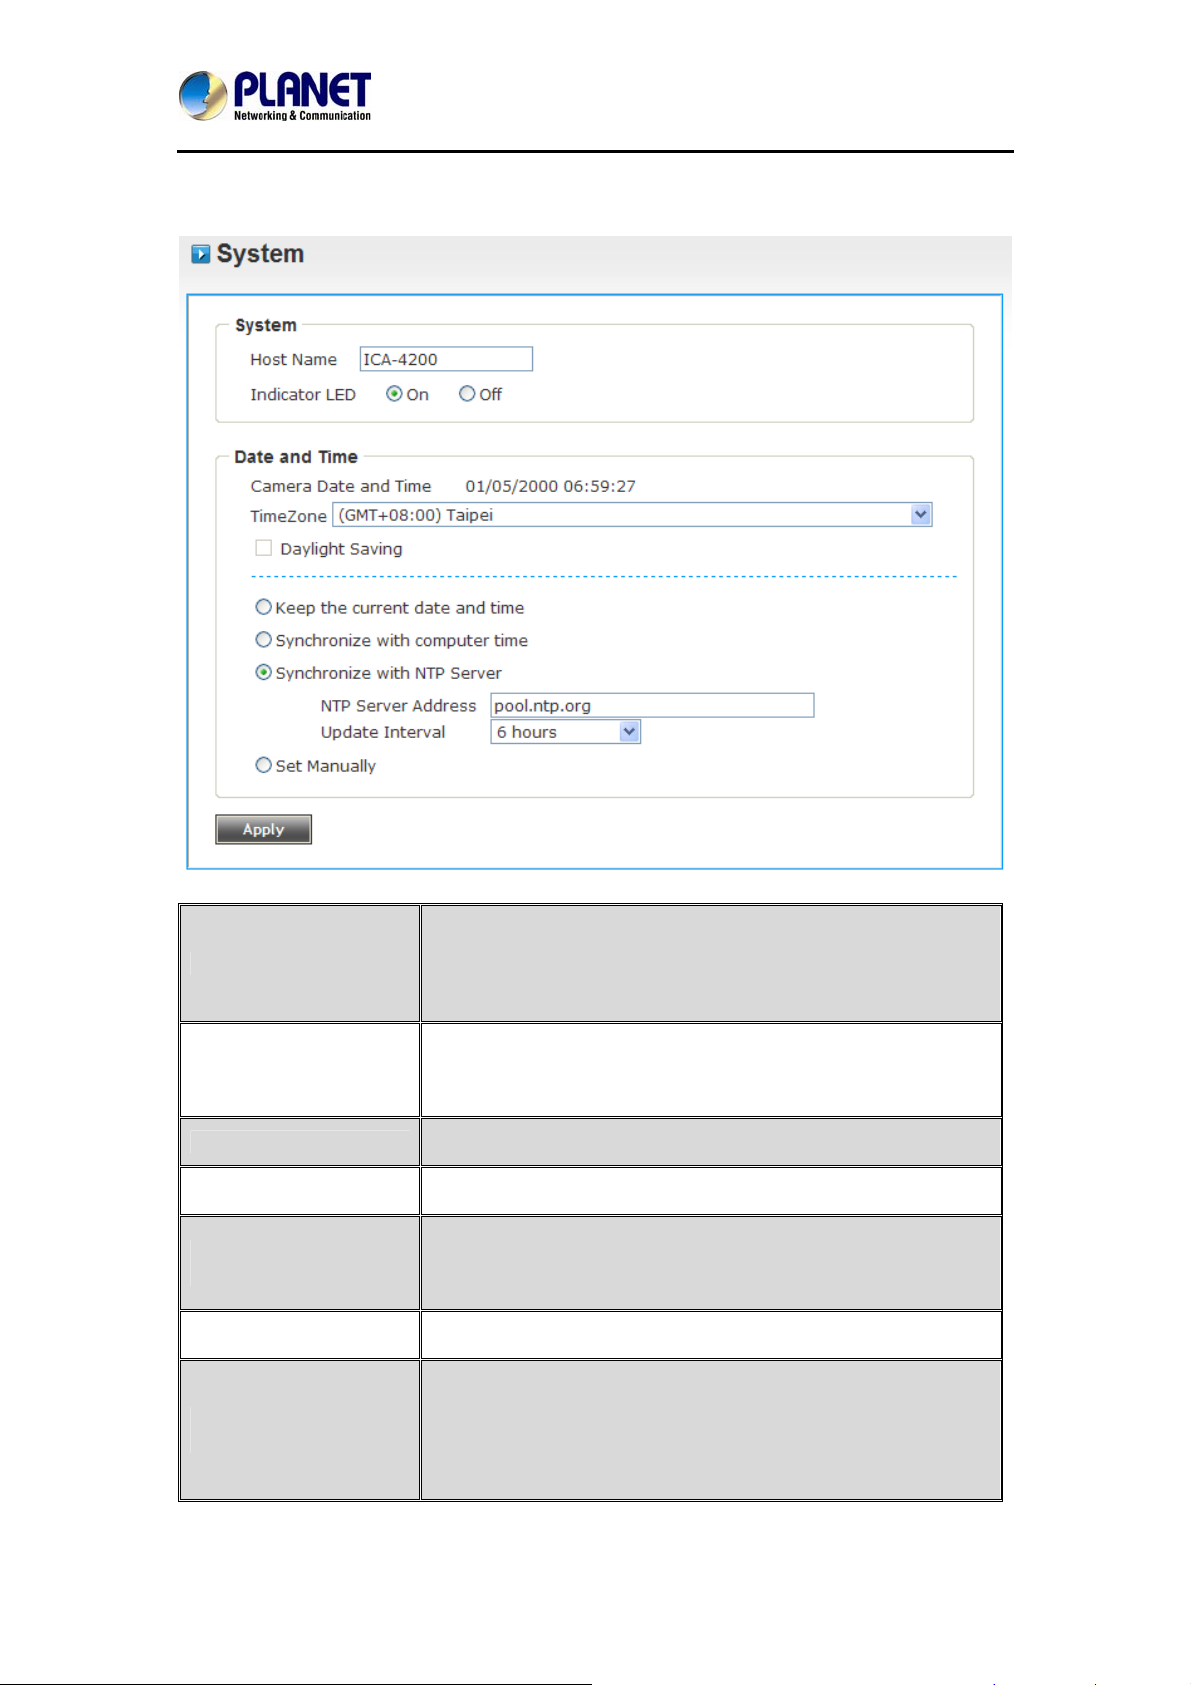The width and height of the screenshot is (1191, 1685).
Task: Click the camera time 01/05/2000 06:59:27
Action: 550,486
